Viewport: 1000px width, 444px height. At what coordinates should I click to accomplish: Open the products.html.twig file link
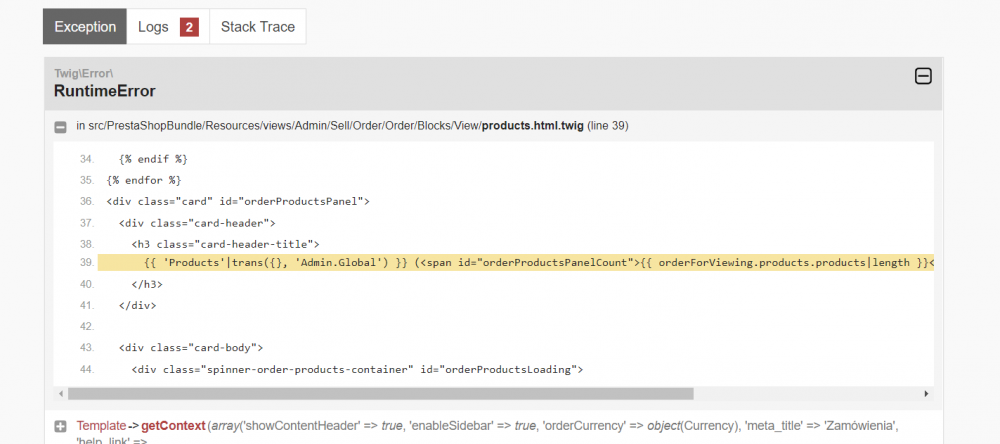533,126
